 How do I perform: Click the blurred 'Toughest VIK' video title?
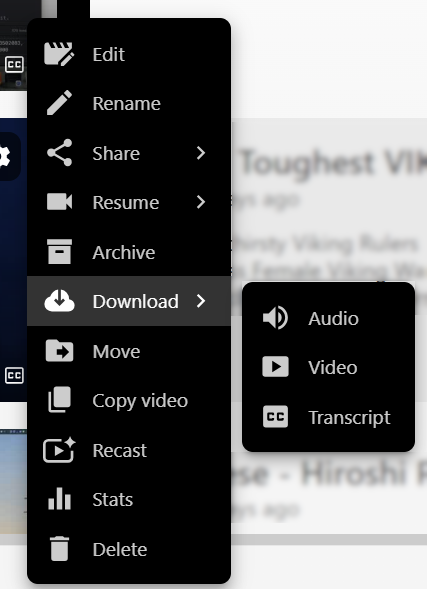point(333,163)
